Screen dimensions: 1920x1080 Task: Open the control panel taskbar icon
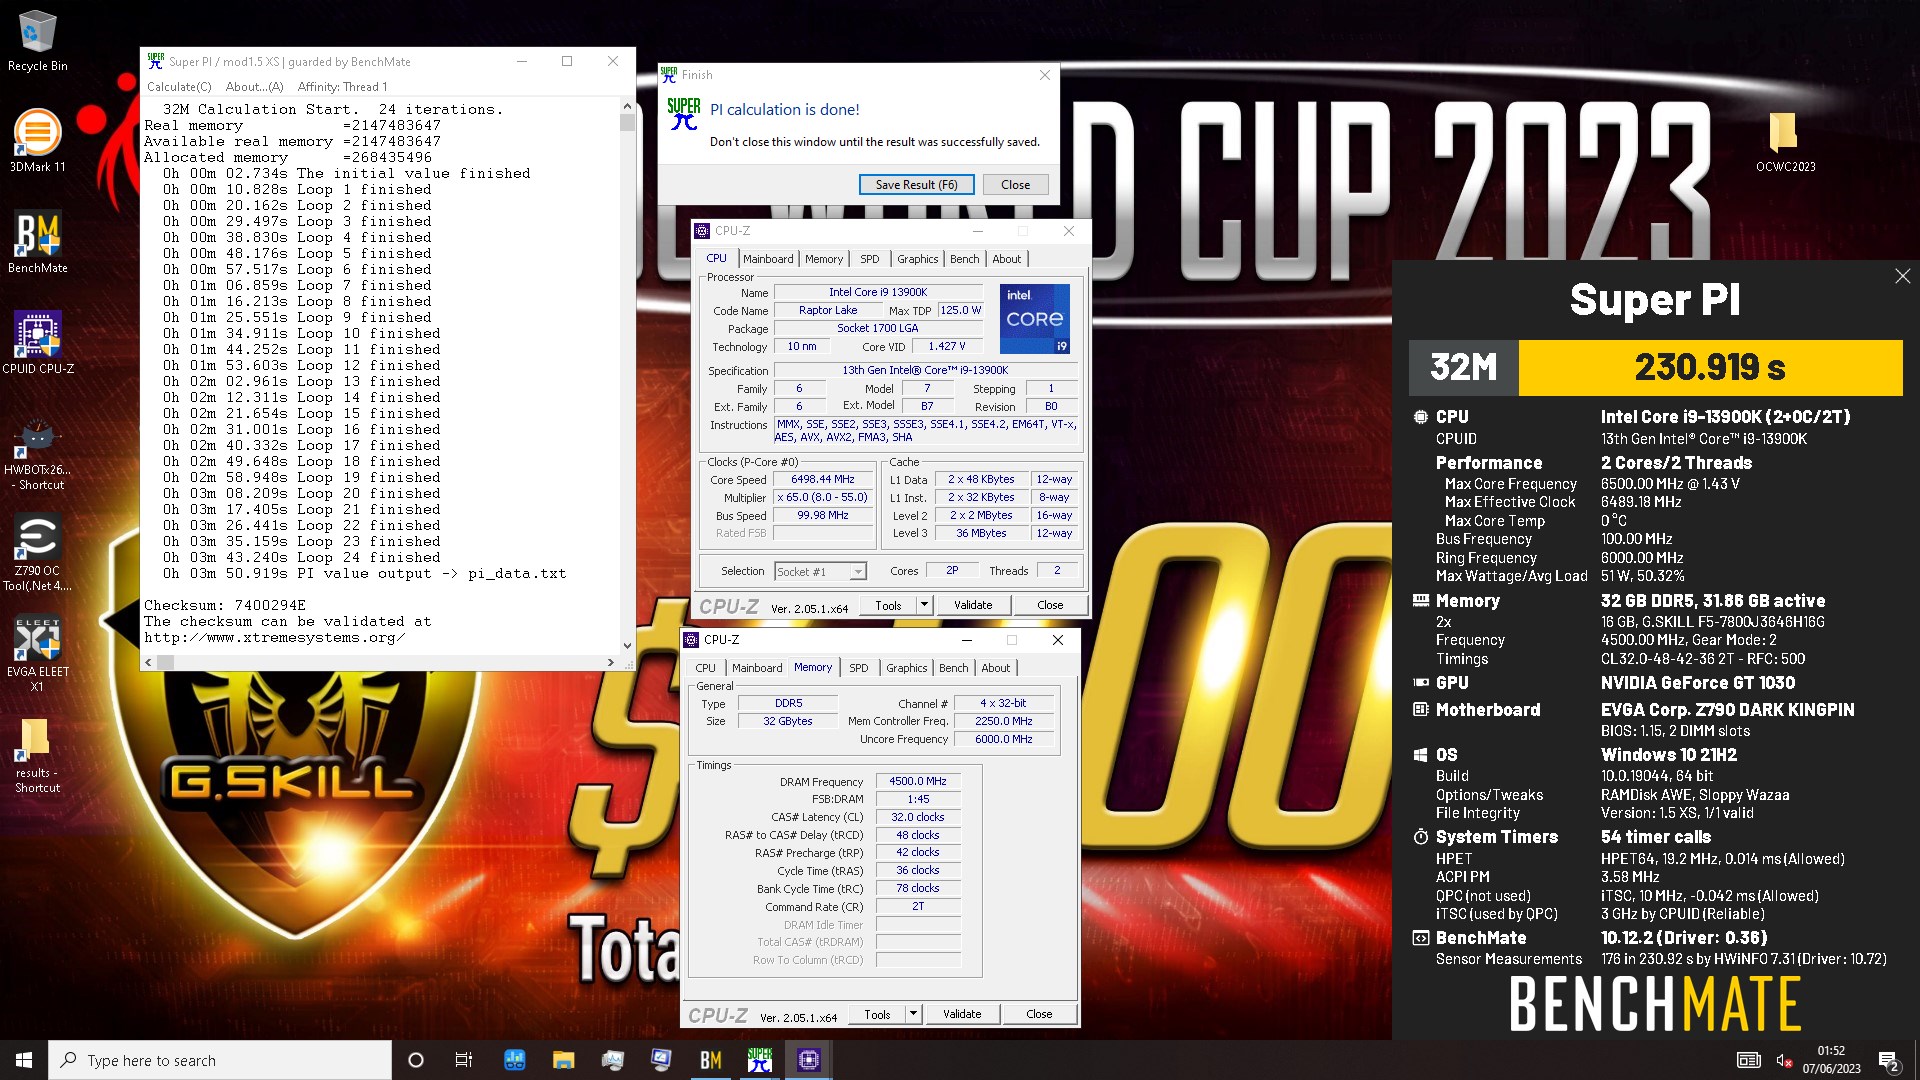coord(662,1060)
